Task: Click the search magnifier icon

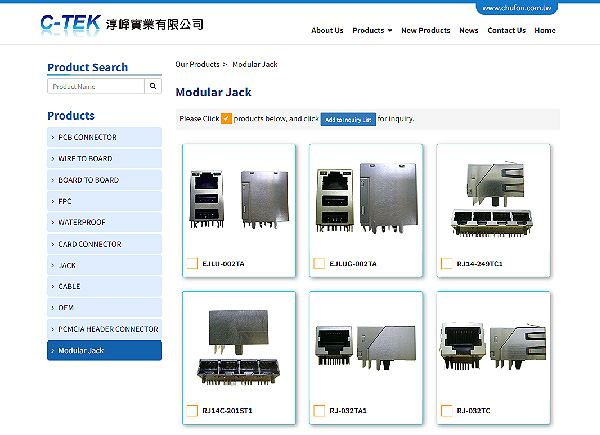Action: tap(153, 87)
